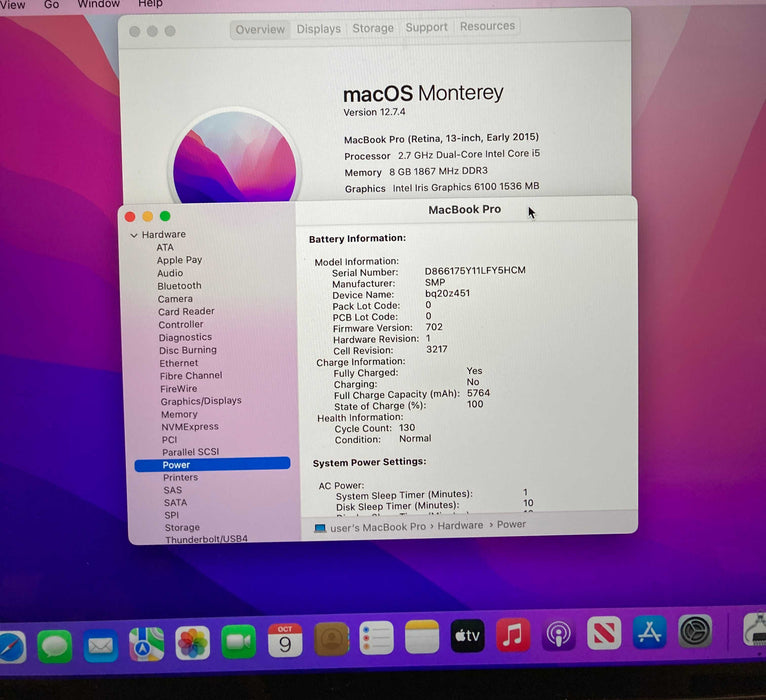Open the Window menu in menu bar

[98, 4]
